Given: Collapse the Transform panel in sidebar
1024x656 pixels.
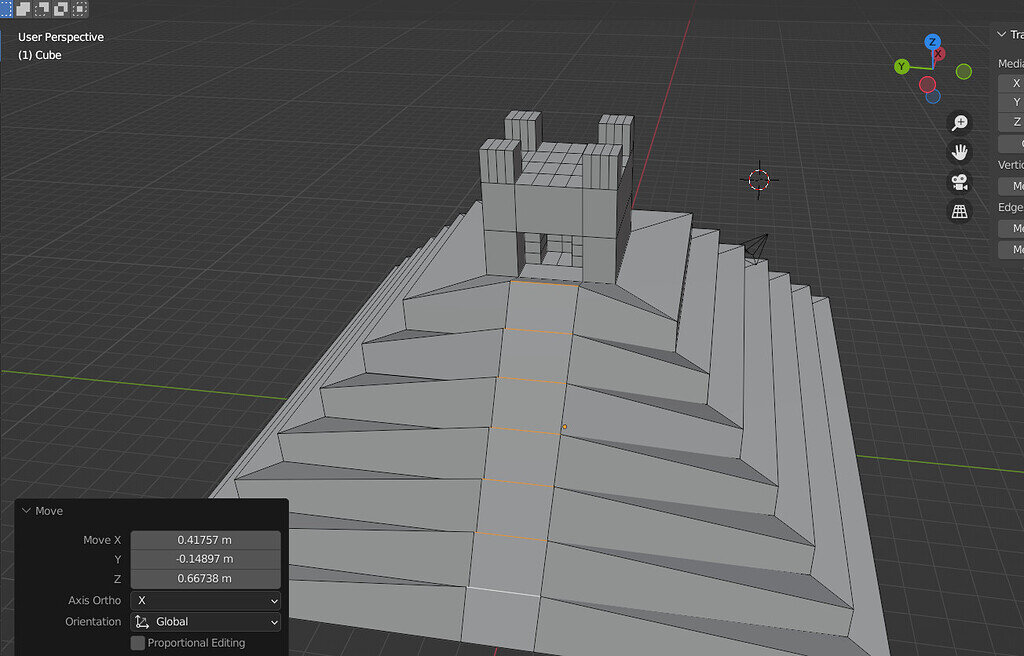Looking at the screenshot, I should [1000, 33].
